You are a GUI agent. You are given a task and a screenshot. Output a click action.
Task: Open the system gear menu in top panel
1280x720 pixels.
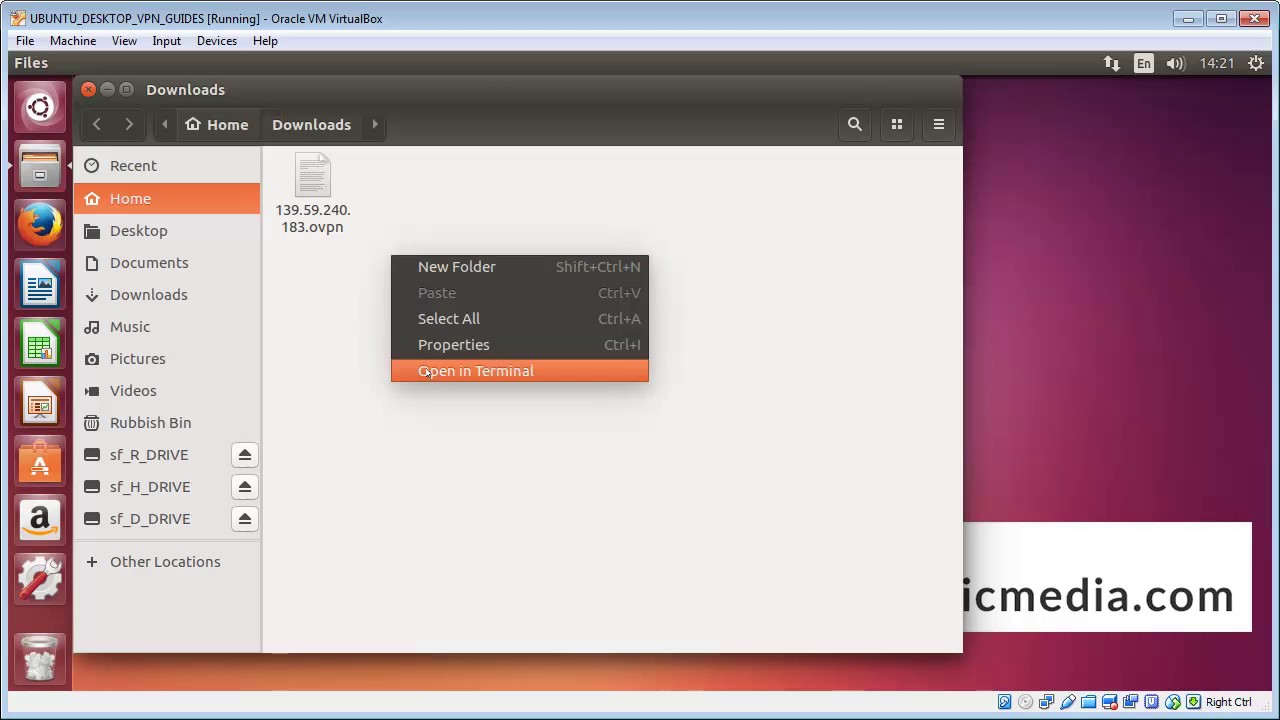(x=1255, y=63)
